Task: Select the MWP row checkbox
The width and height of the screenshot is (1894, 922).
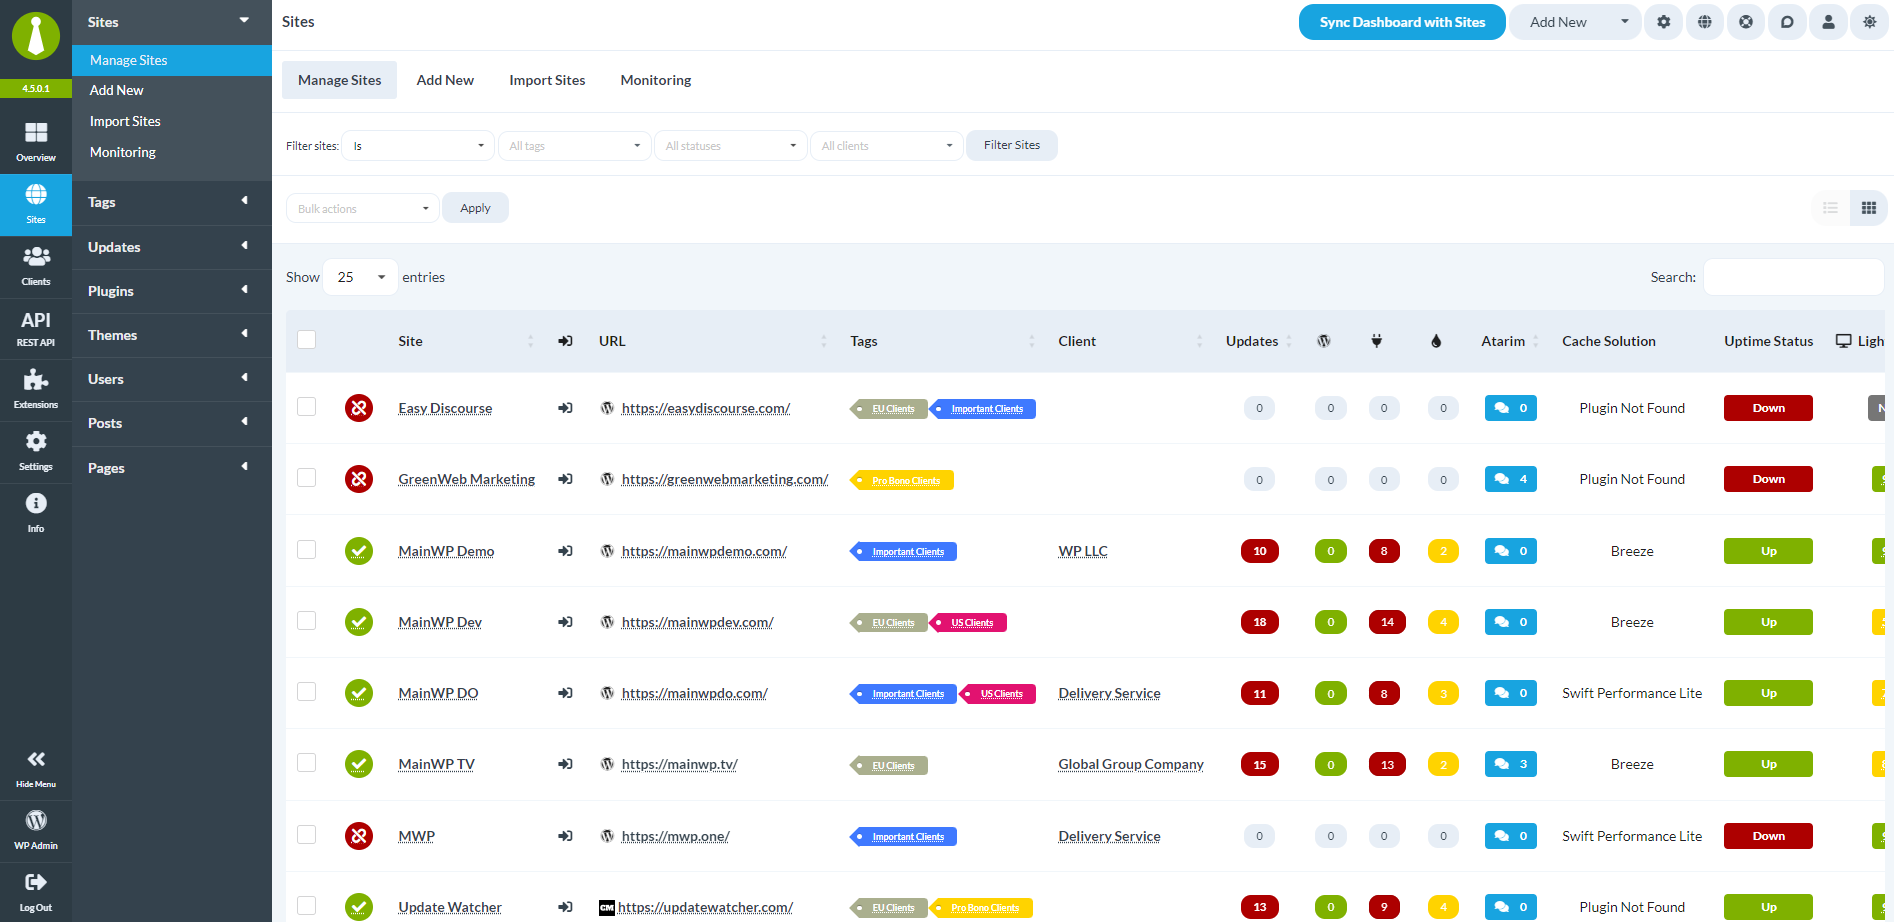Action: pyautogui.click(x=307, y=835)
